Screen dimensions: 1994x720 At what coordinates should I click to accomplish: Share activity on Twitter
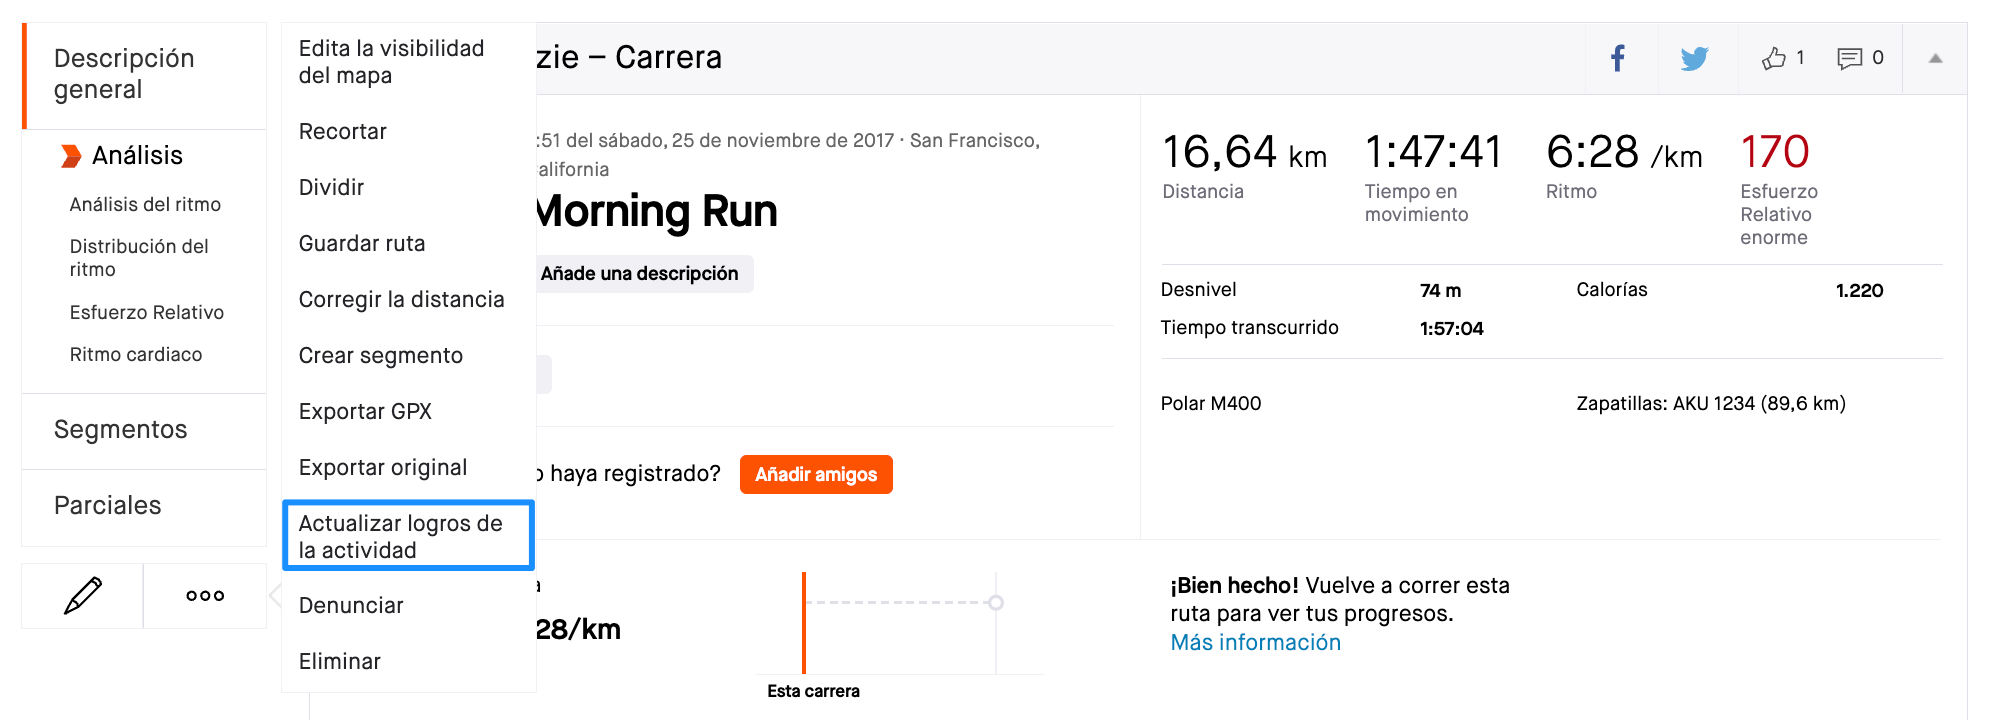pyautogui.click(x=1694, y=58)
